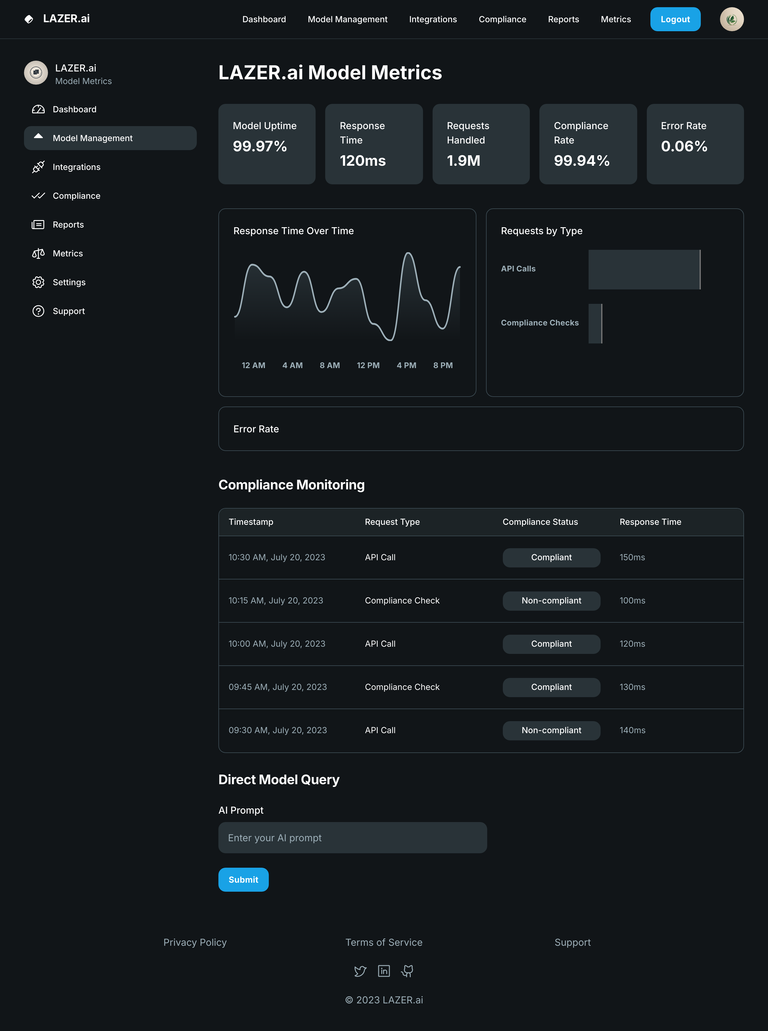The image size is (768, 1031).
Task: Open the GitHub icon in footer
Action: tap(407, 971)
